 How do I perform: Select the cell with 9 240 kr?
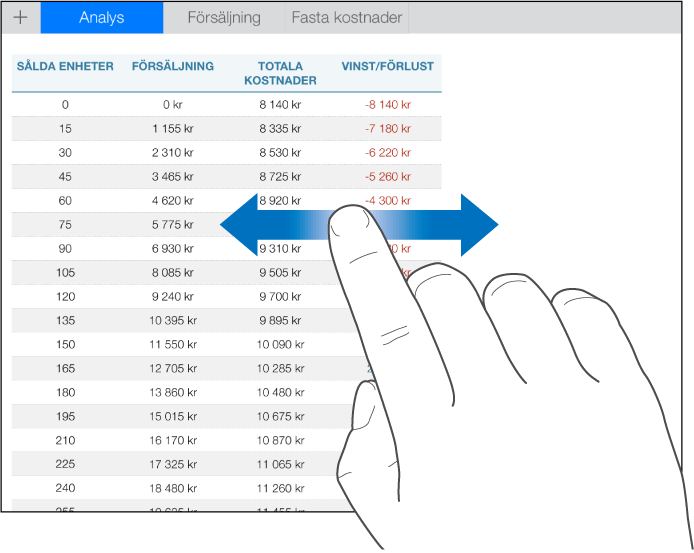(x=173, y=297)
